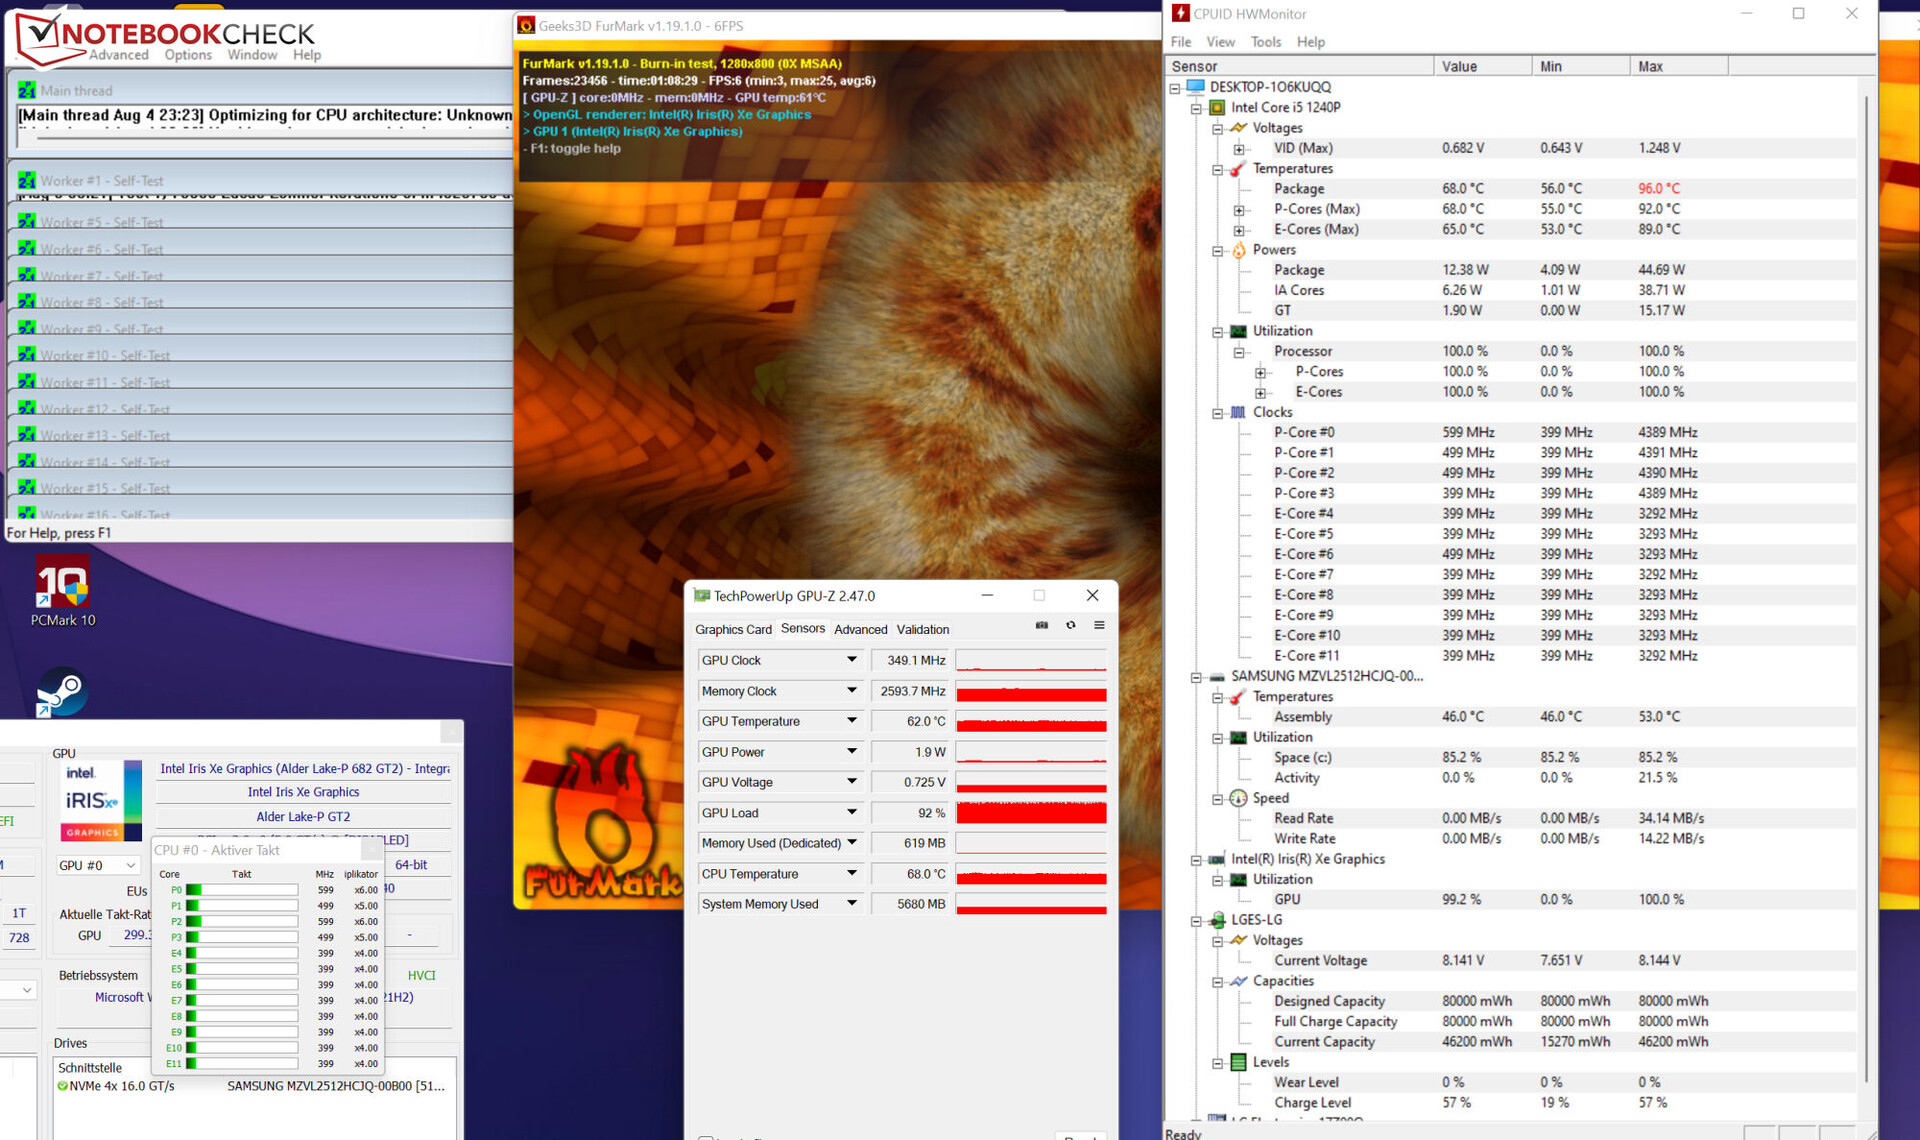Click FurMark title bar app icon
The height and width of the screenshot is (1140, 1920).
click(x=526, y=25)
